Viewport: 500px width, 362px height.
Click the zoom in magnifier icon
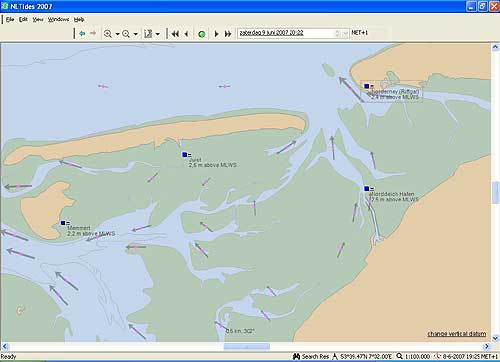tap(108, 34)
